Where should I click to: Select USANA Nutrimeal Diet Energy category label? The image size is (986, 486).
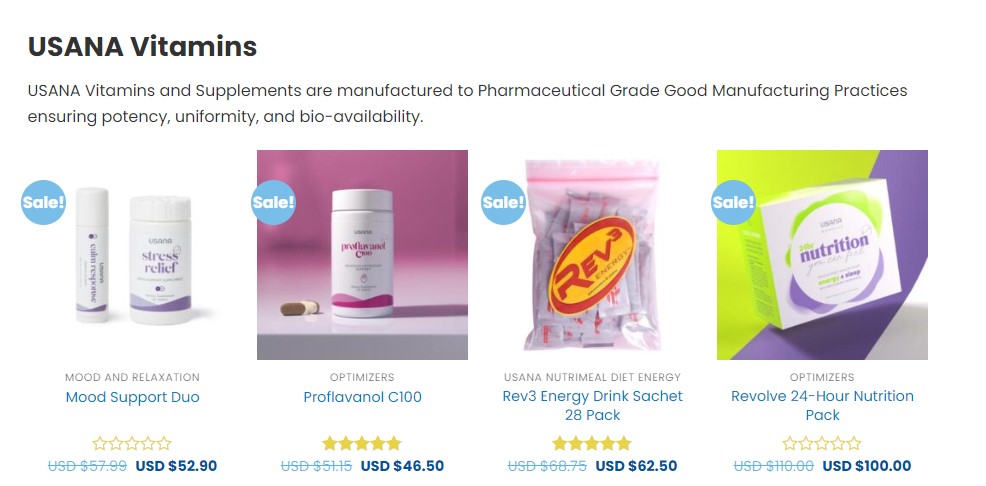pos(592,377)
